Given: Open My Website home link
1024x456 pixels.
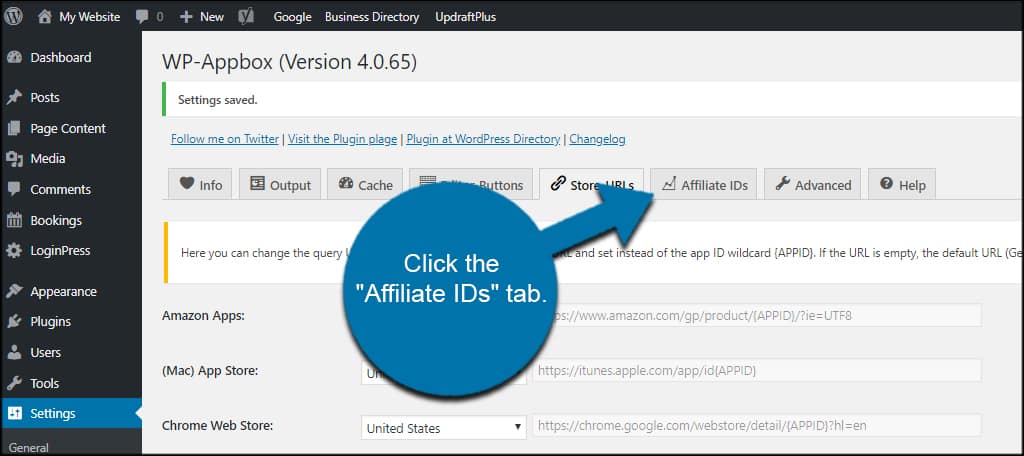Looking at the screenshot, I should [x=79, y=17].
